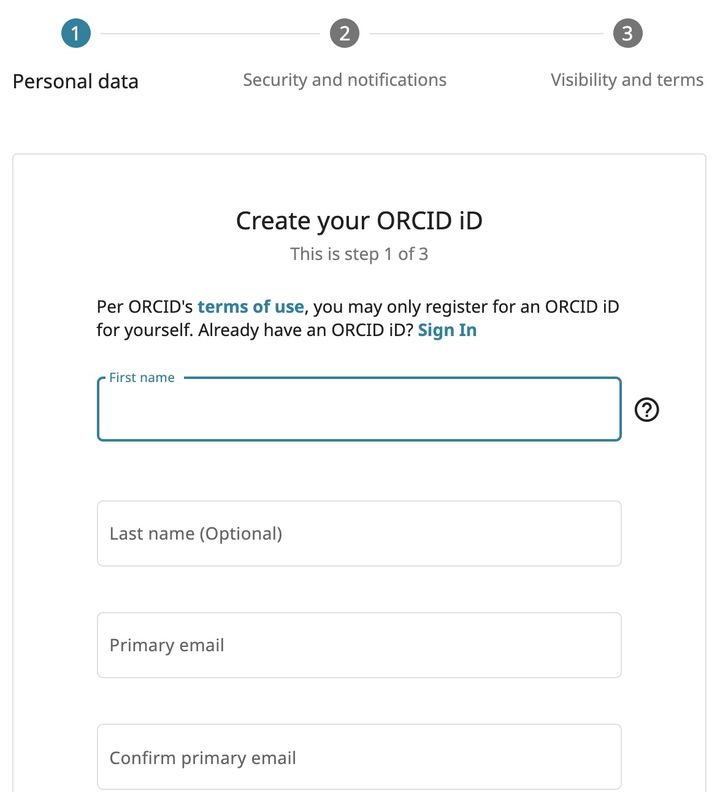The image size is (720, 793).
Task: Click the "This is step 1 of 3" text
Action: point(359,254)
